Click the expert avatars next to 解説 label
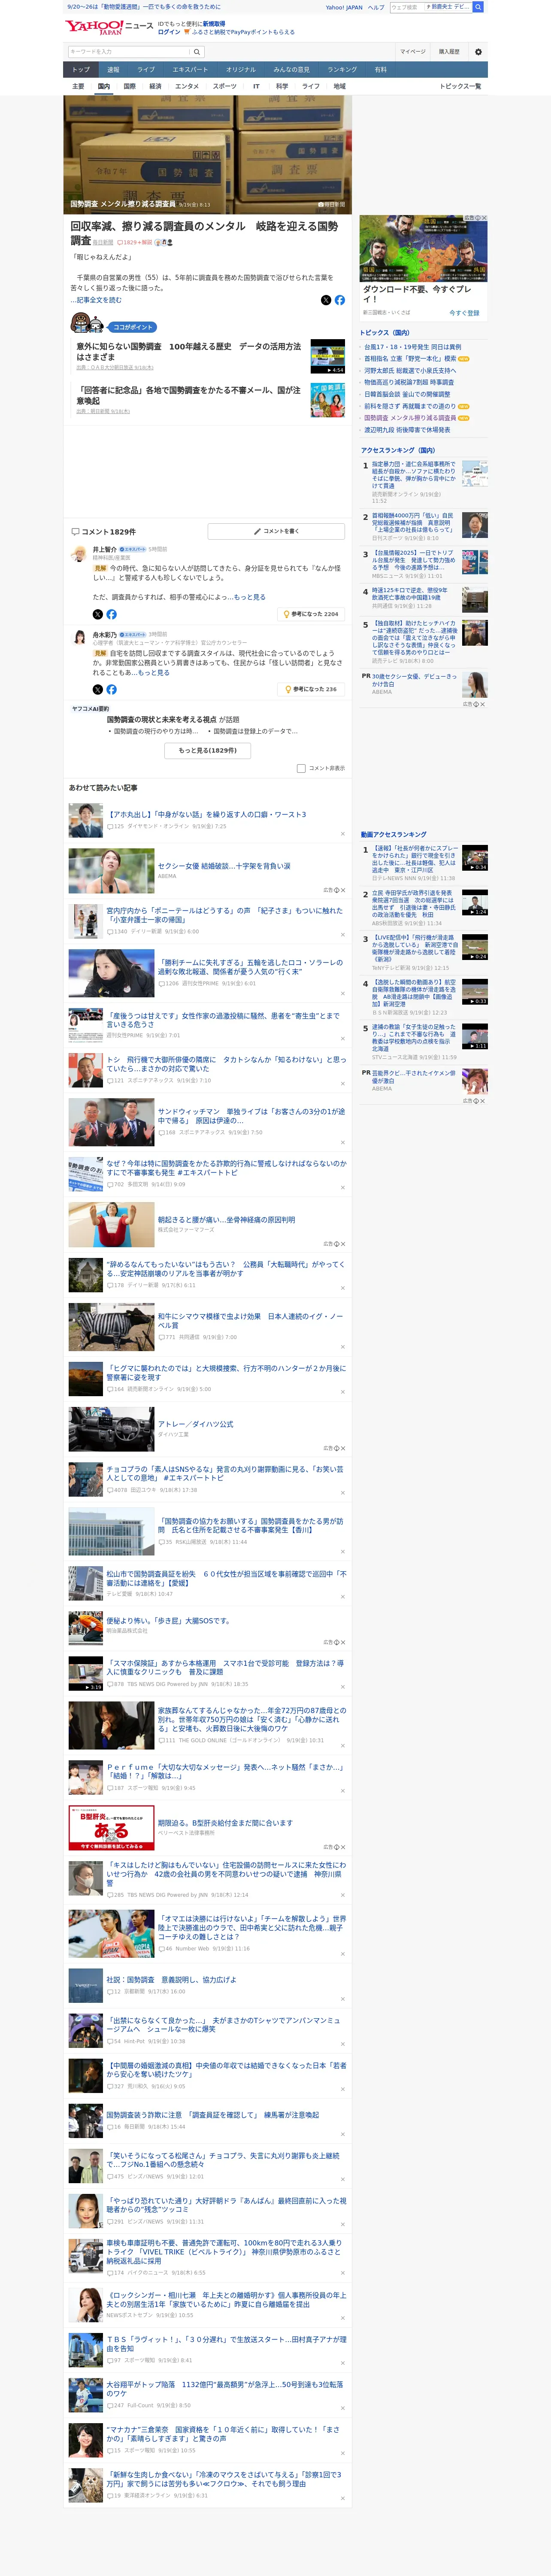 [x=163, y=242]
